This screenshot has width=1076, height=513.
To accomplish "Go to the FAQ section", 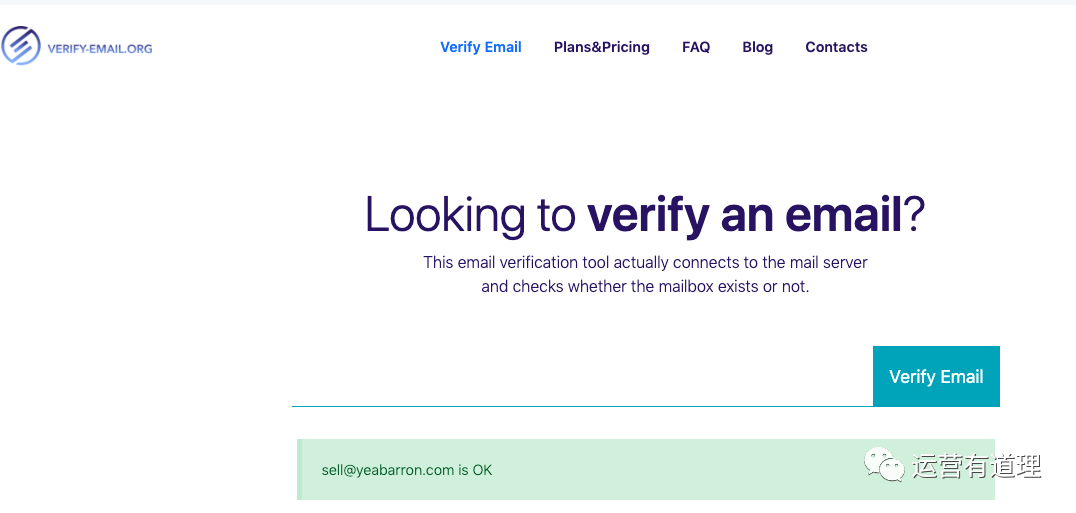I will click(x=696, y=47).
